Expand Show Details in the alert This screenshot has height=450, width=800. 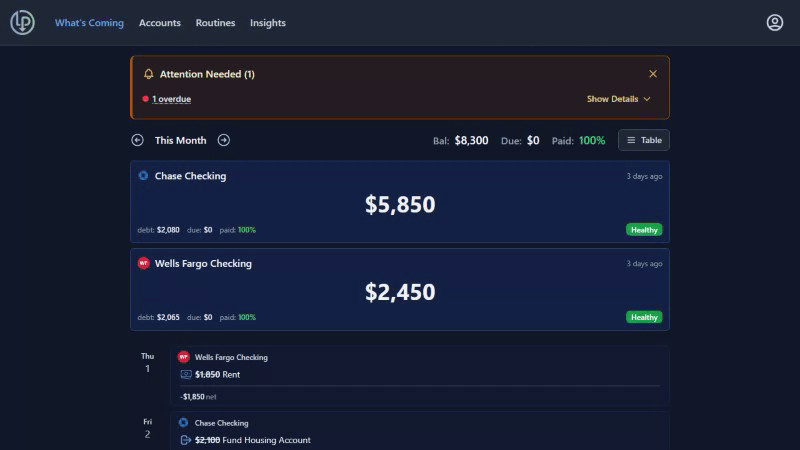pos(618,99)
